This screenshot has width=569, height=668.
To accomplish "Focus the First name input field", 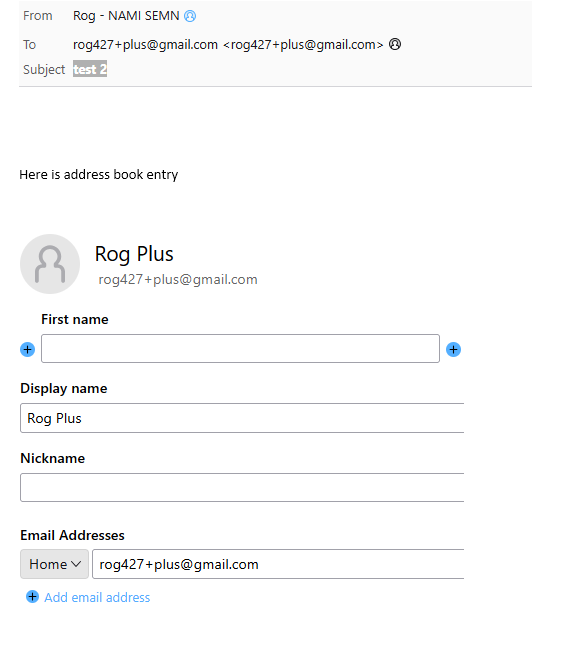I will (x=240, y=348).
